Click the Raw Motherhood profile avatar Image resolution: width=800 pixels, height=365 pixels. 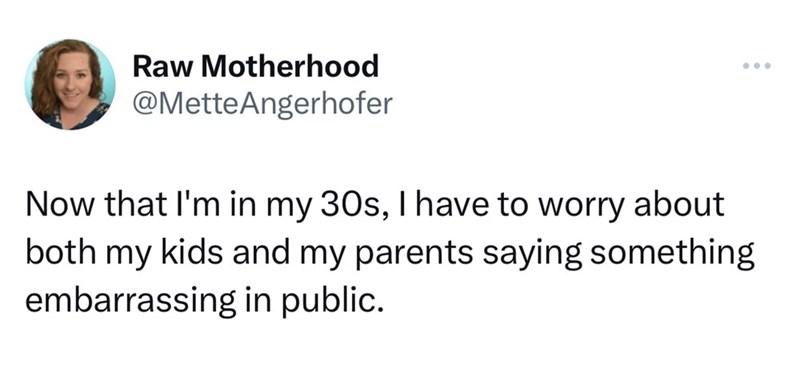point(70,85)
